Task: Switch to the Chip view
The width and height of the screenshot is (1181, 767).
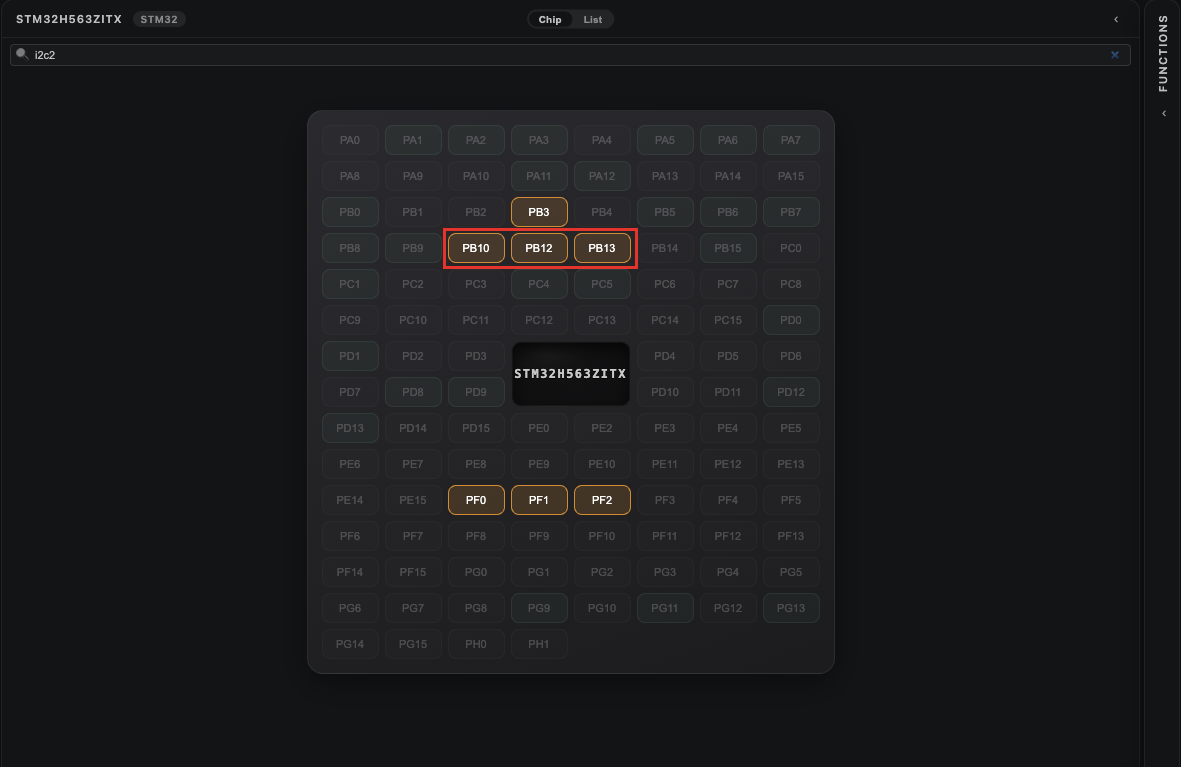Action: 550,20
